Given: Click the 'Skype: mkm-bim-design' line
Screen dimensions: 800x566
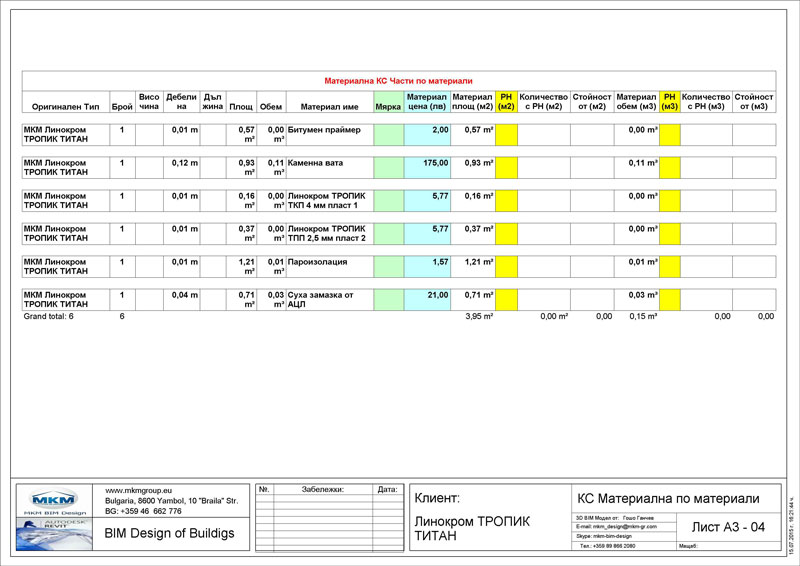Looking at the screenshot, I should coord(604,536).
